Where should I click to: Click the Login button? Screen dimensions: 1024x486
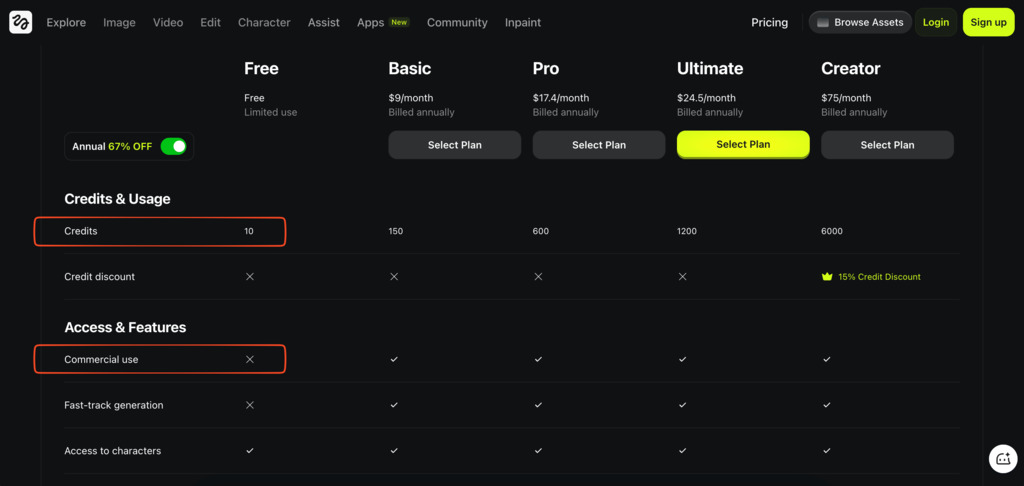point(936,22)
